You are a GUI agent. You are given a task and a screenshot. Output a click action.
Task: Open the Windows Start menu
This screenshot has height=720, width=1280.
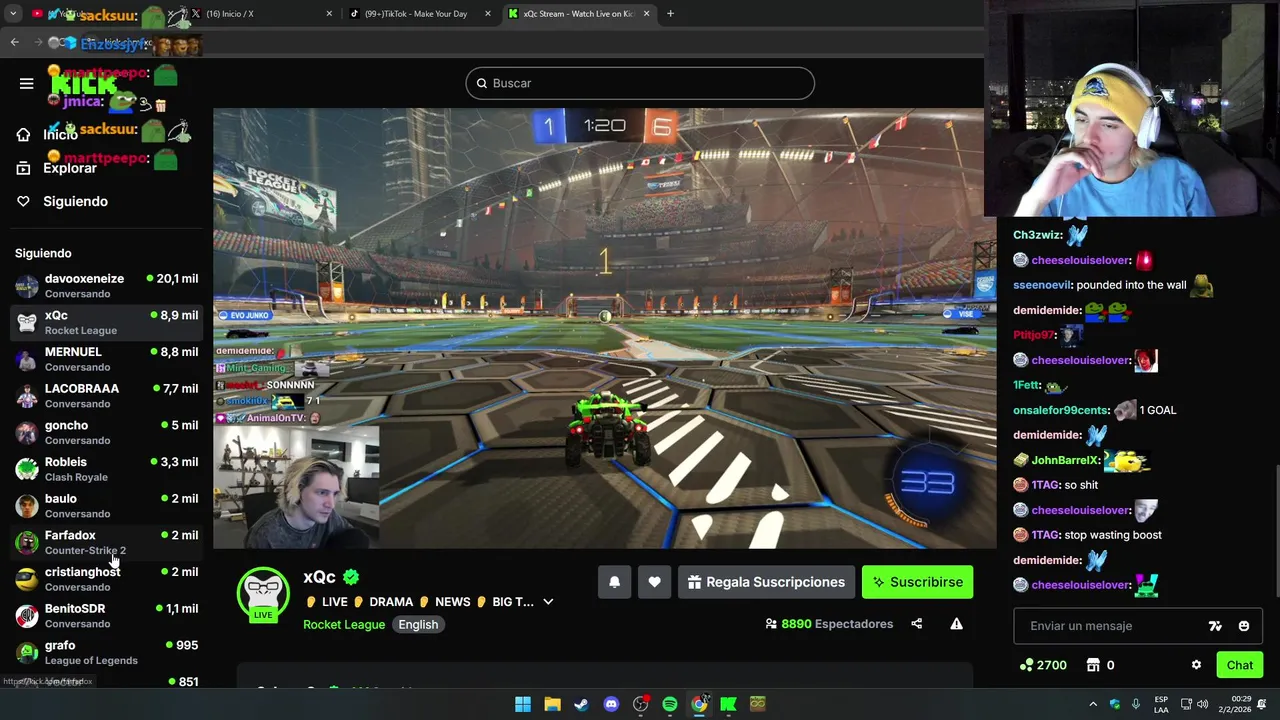click(522, 704)
